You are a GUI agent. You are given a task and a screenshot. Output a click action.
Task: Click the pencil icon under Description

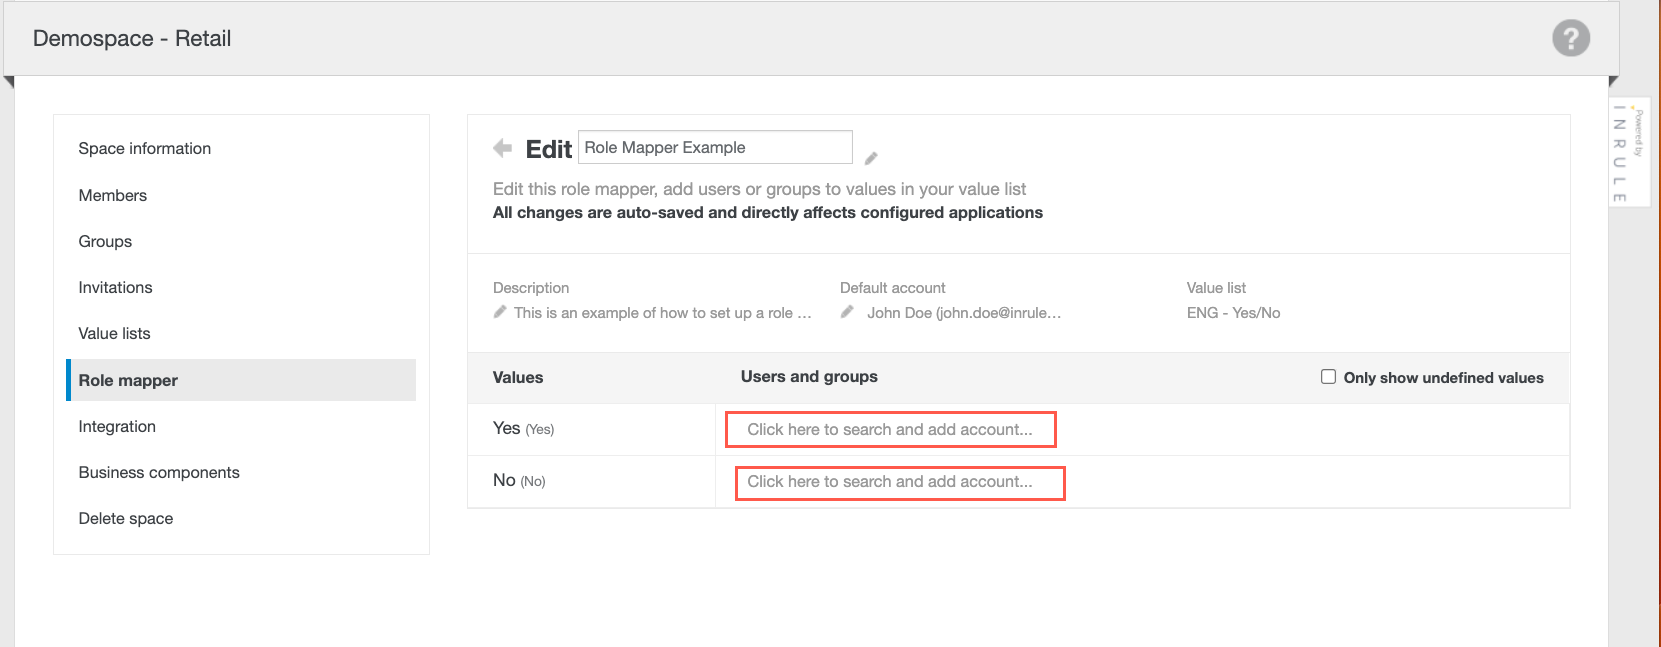point(500,312)
